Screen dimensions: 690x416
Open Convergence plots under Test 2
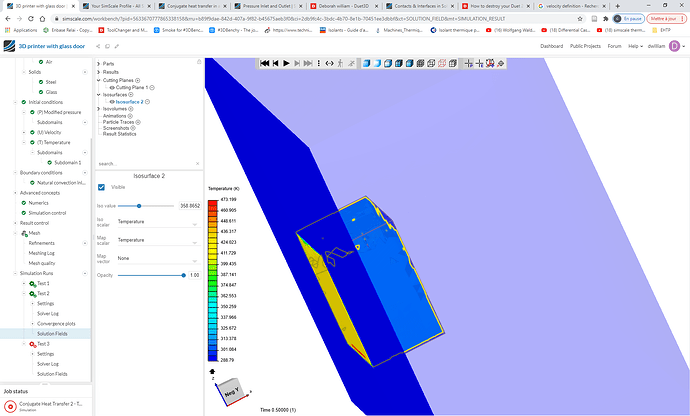(56, 324)
